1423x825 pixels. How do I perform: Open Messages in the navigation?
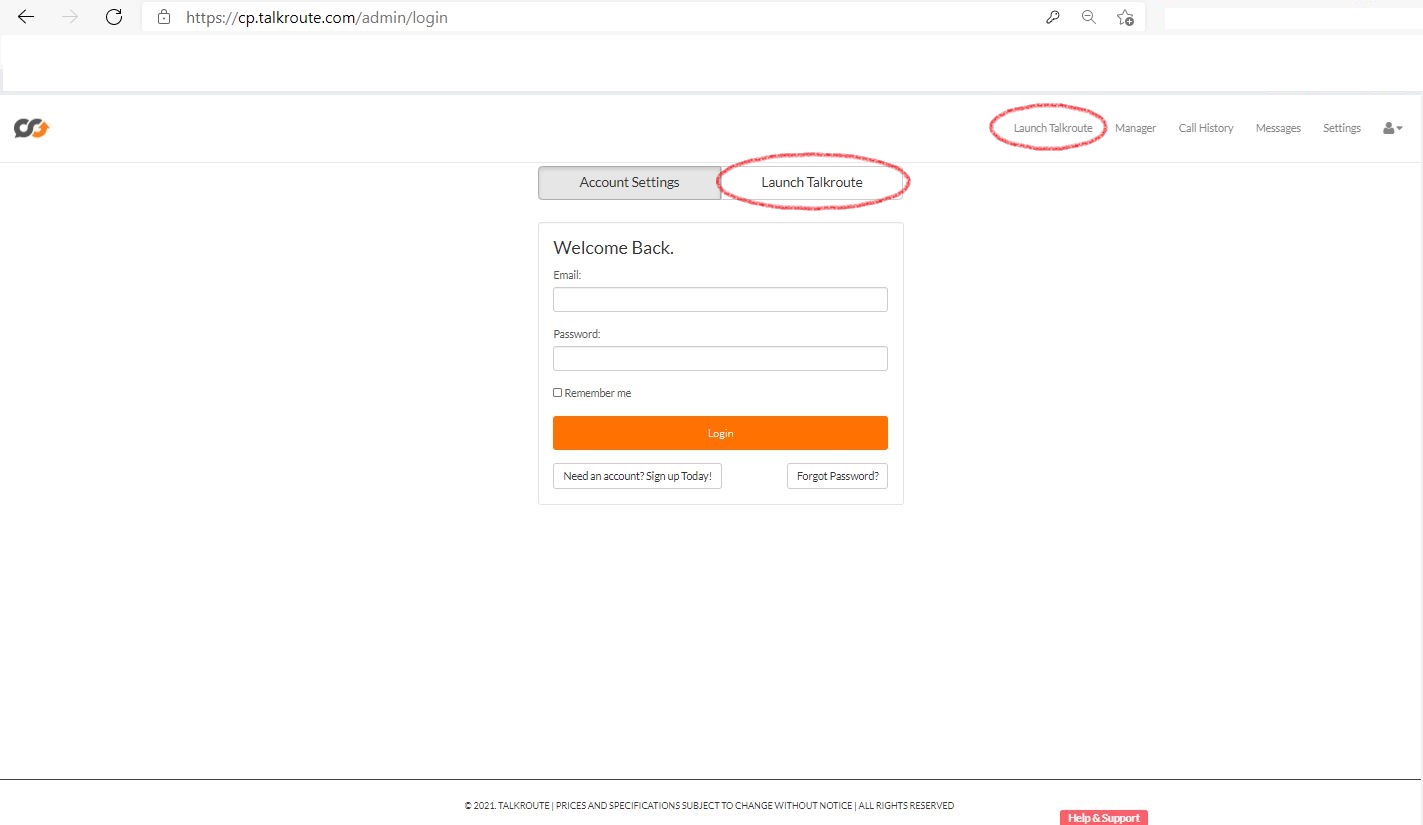1278,128
